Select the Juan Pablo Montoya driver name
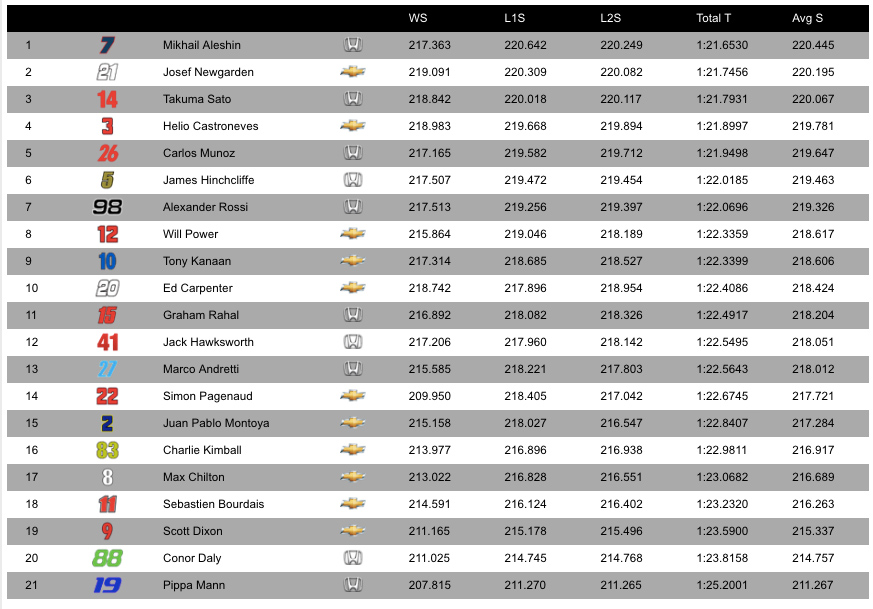This screenshot has height=609, width=873. [x=216, y=423]
